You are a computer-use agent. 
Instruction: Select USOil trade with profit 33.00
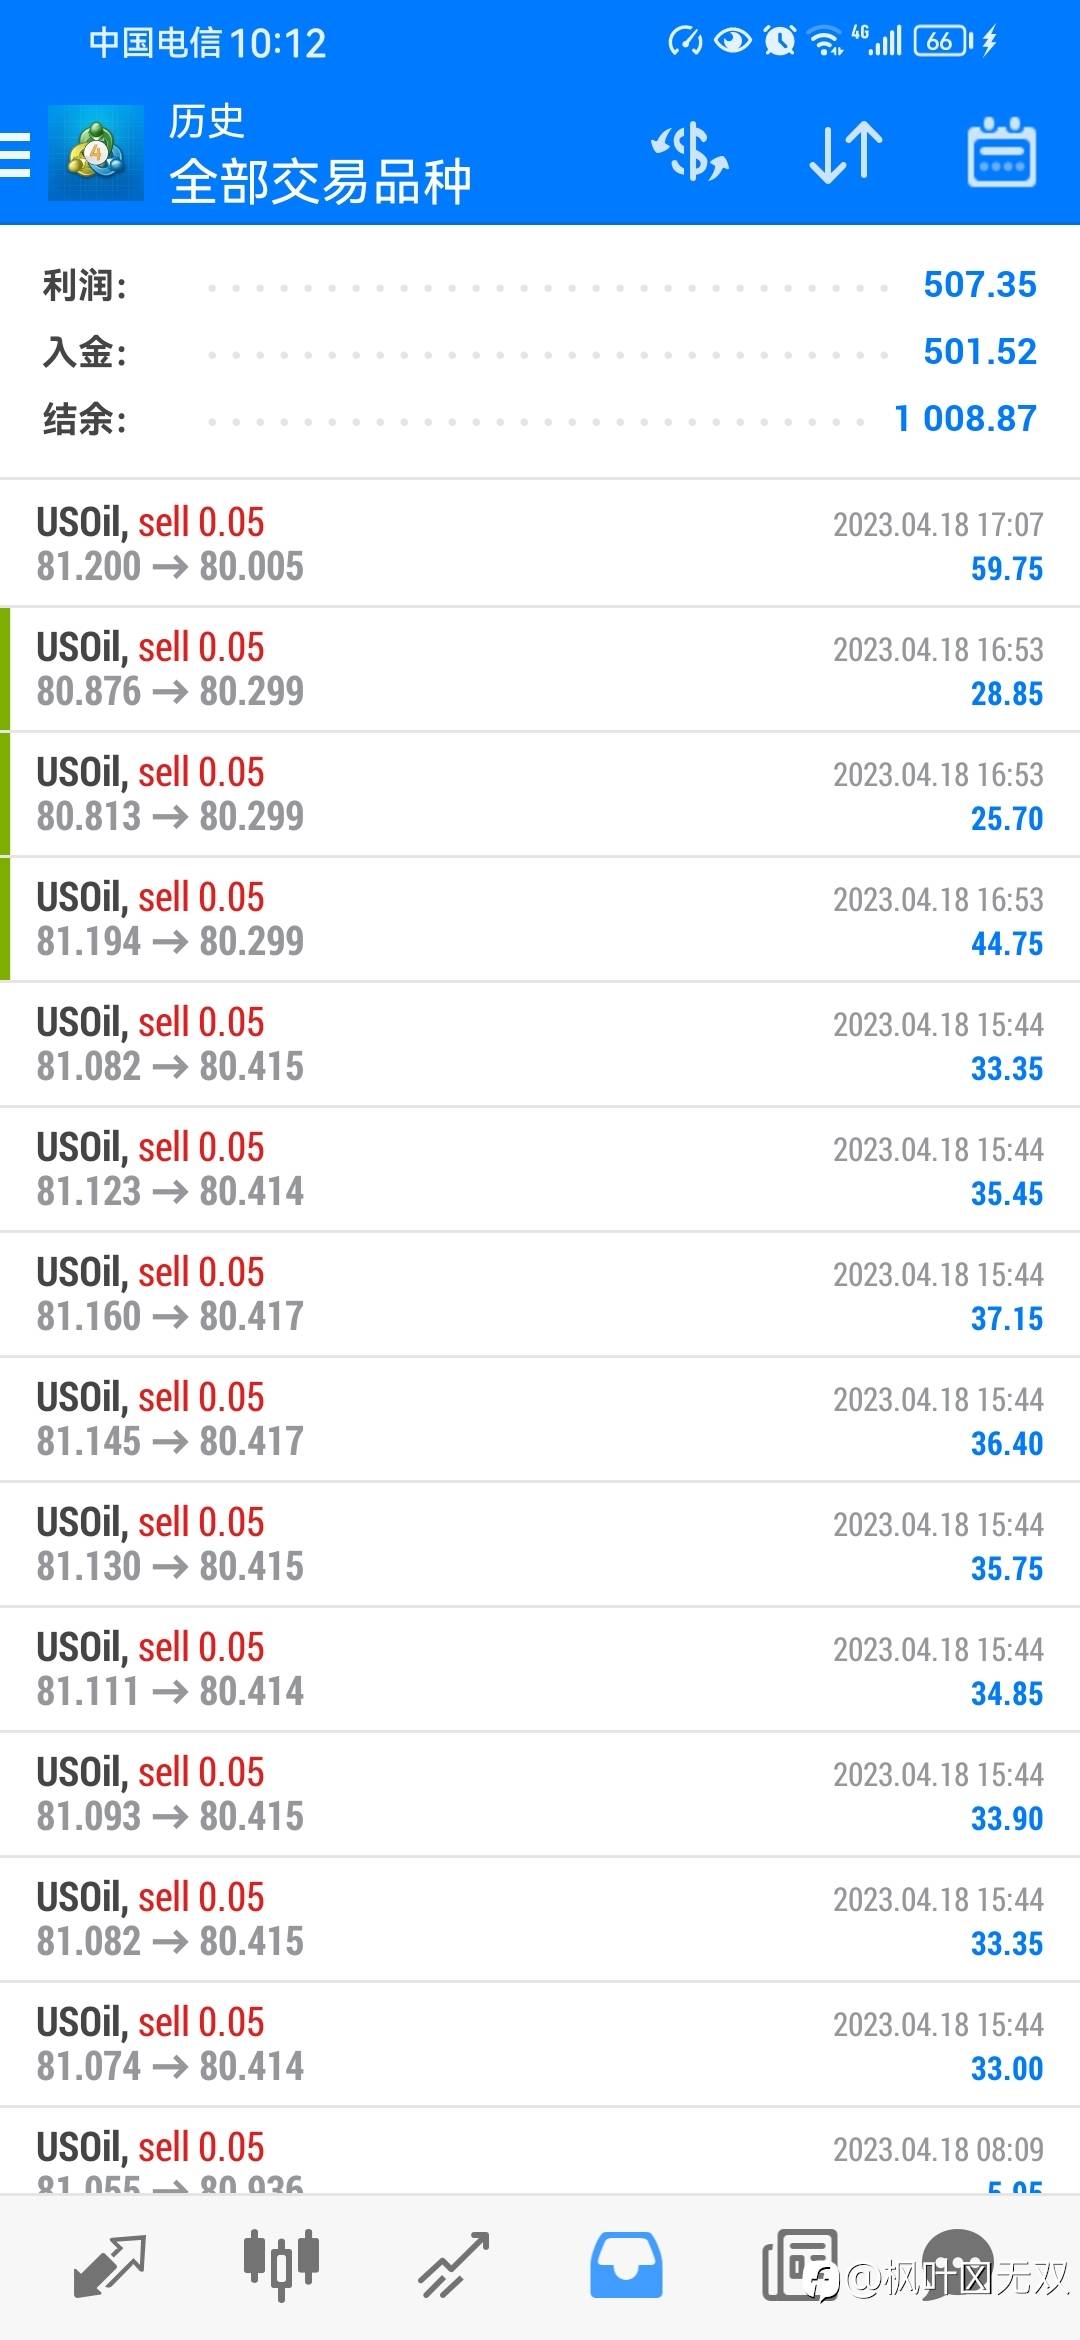pyautogui.click(x=540, y=2044)
